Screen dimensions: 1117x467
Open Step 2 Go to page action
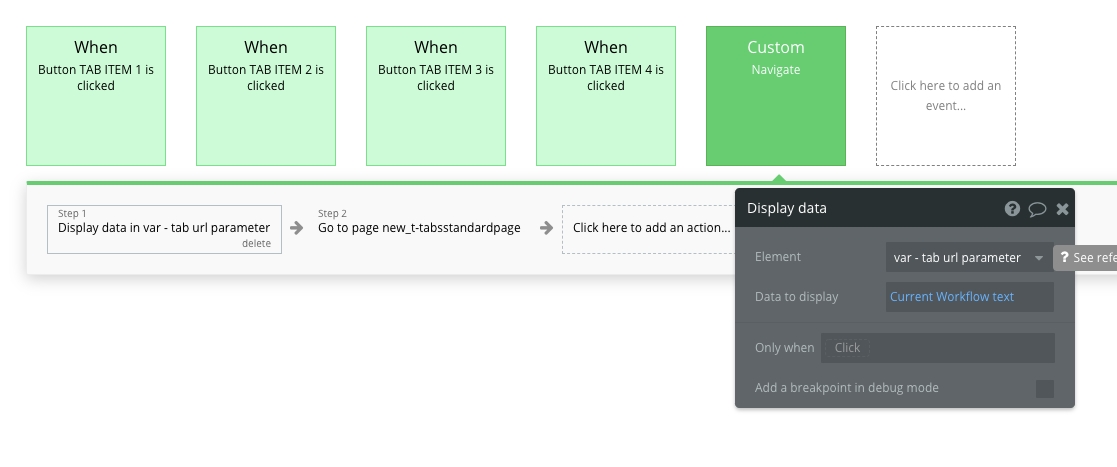(419, 227)
